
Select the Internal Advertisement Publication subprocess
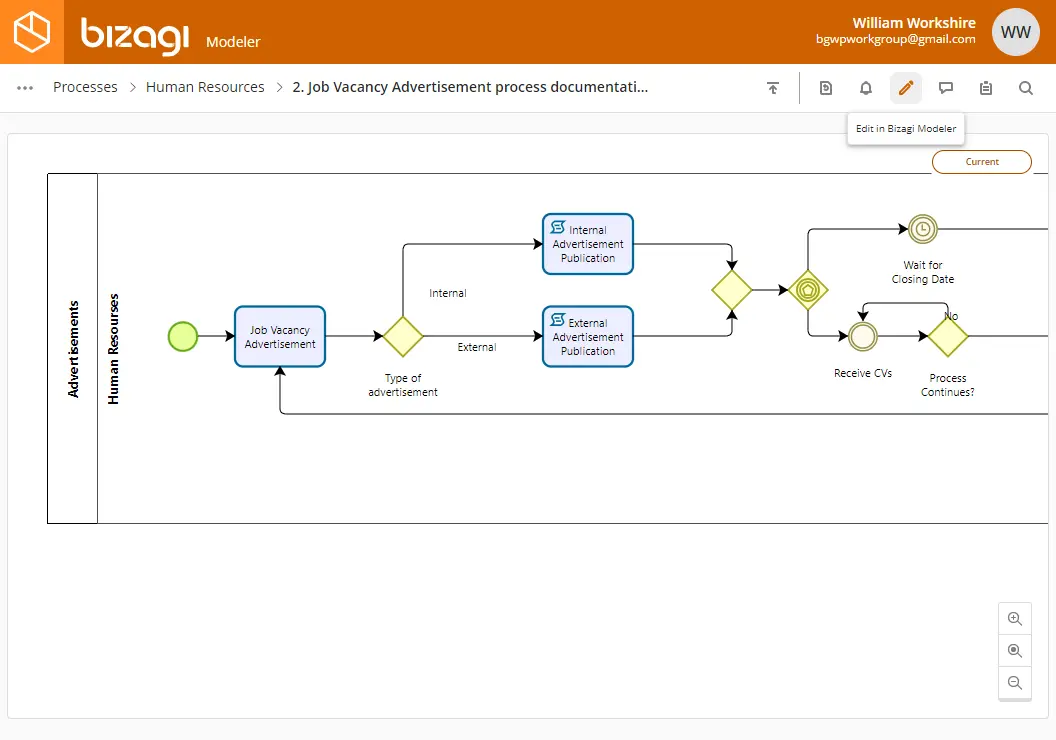coord(587,244)
